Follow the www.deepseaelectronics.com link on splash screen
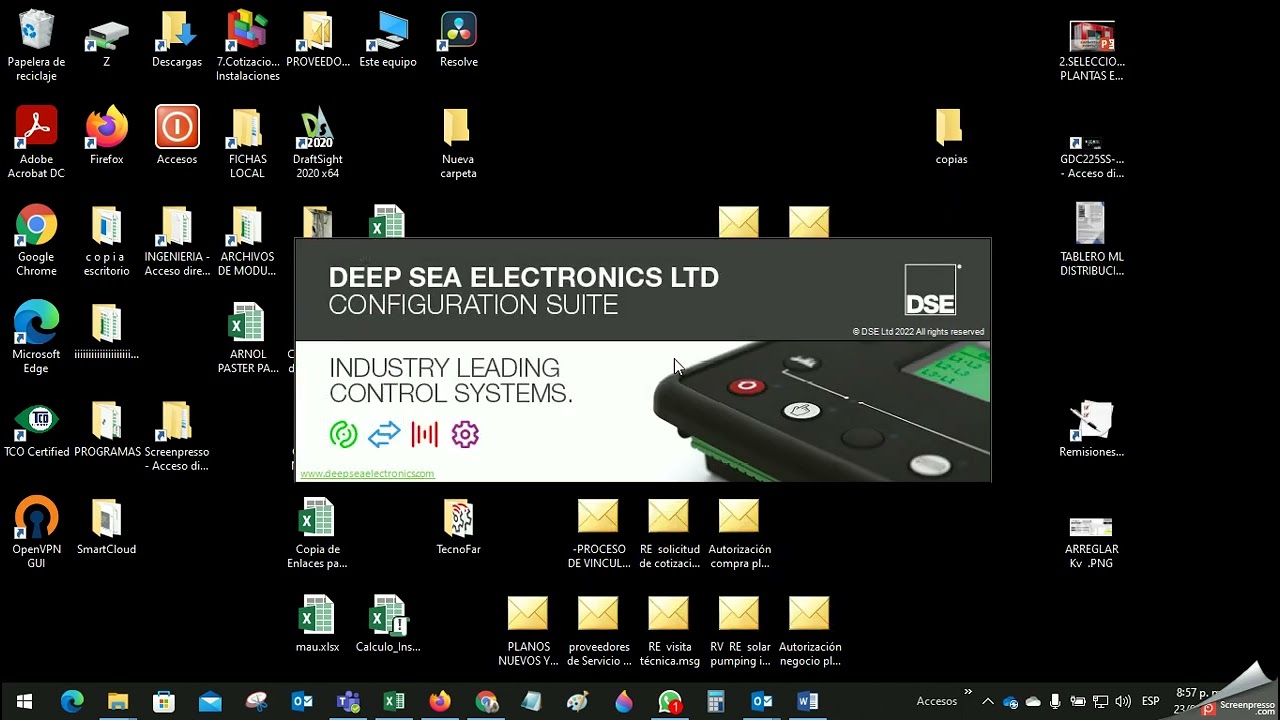This screenshot has width=1280, height=720. (x=367, y=473)
